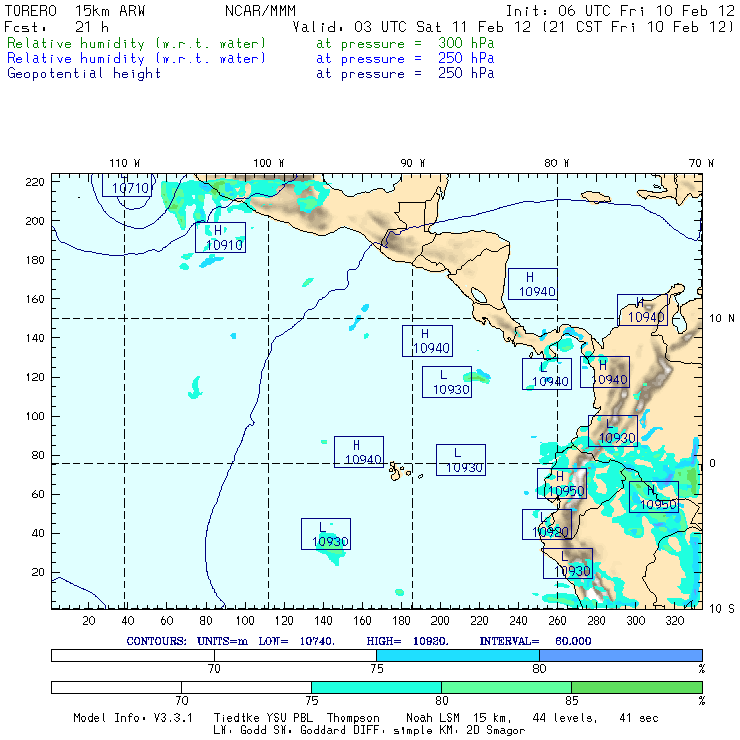Click the "TORERO 15km ARW" title text
The height and width of the screenshot is (740, 740).
click(75, 11)
